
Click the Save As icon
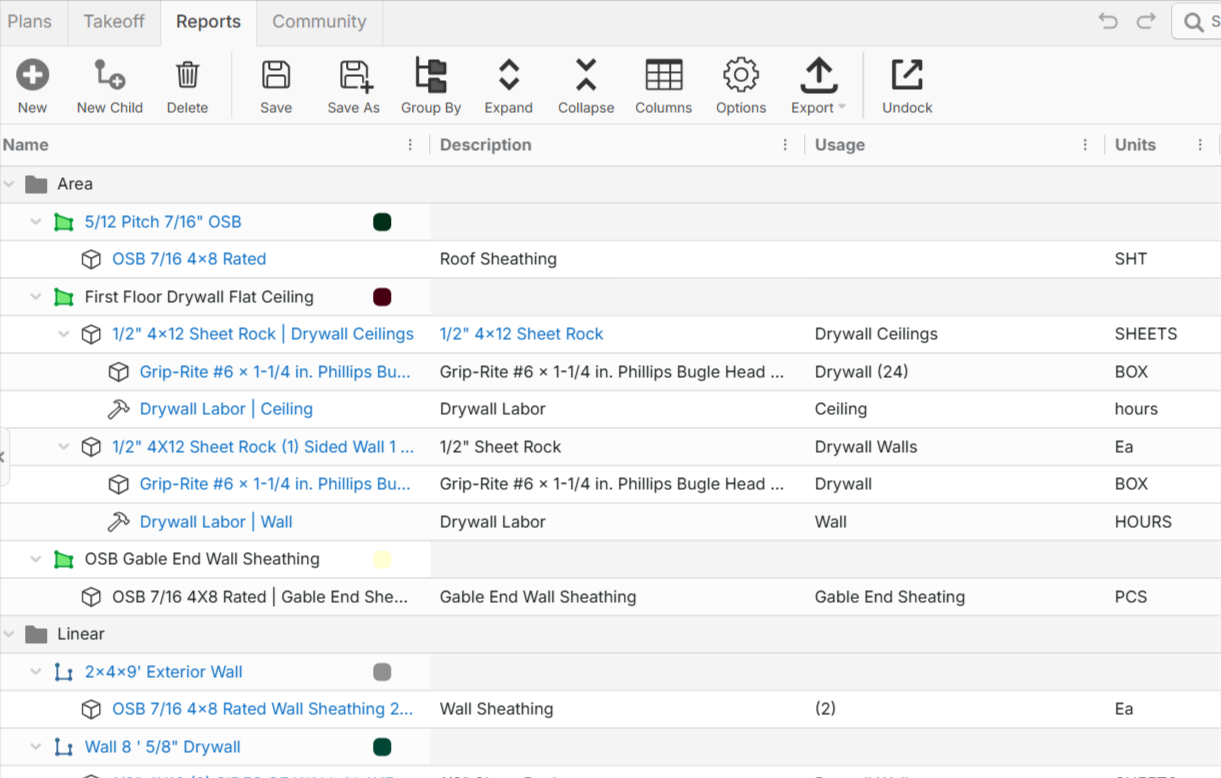tap(355, 75)
